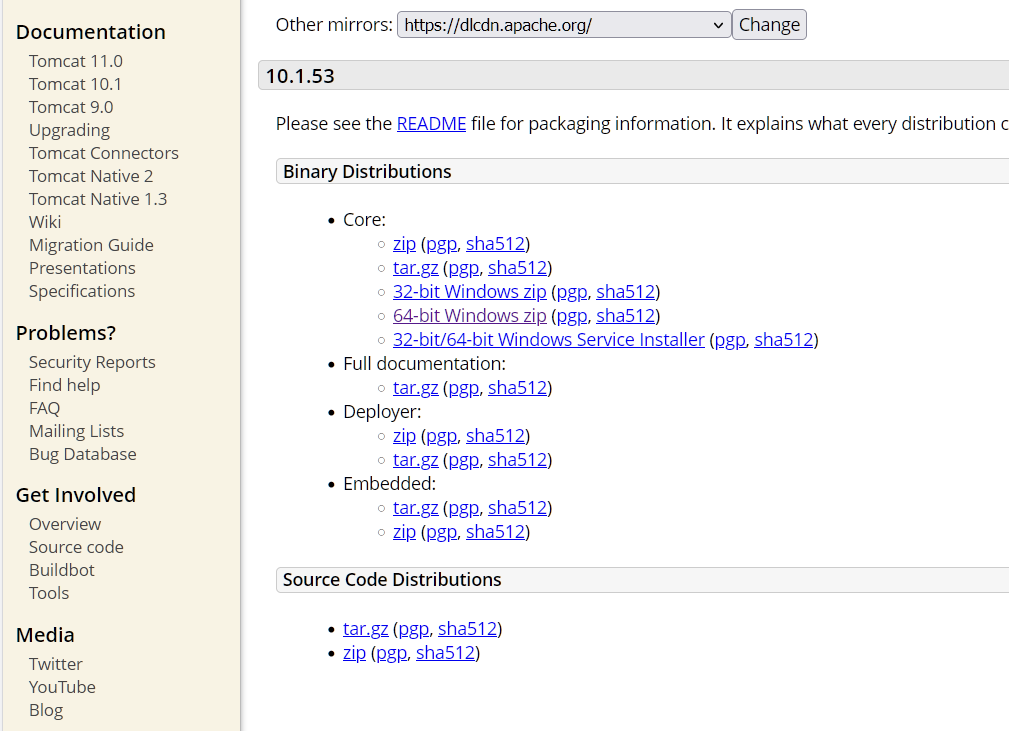Open pgp for source code zip
This screenshot has height=731, width=1009.
pos(392,652)
